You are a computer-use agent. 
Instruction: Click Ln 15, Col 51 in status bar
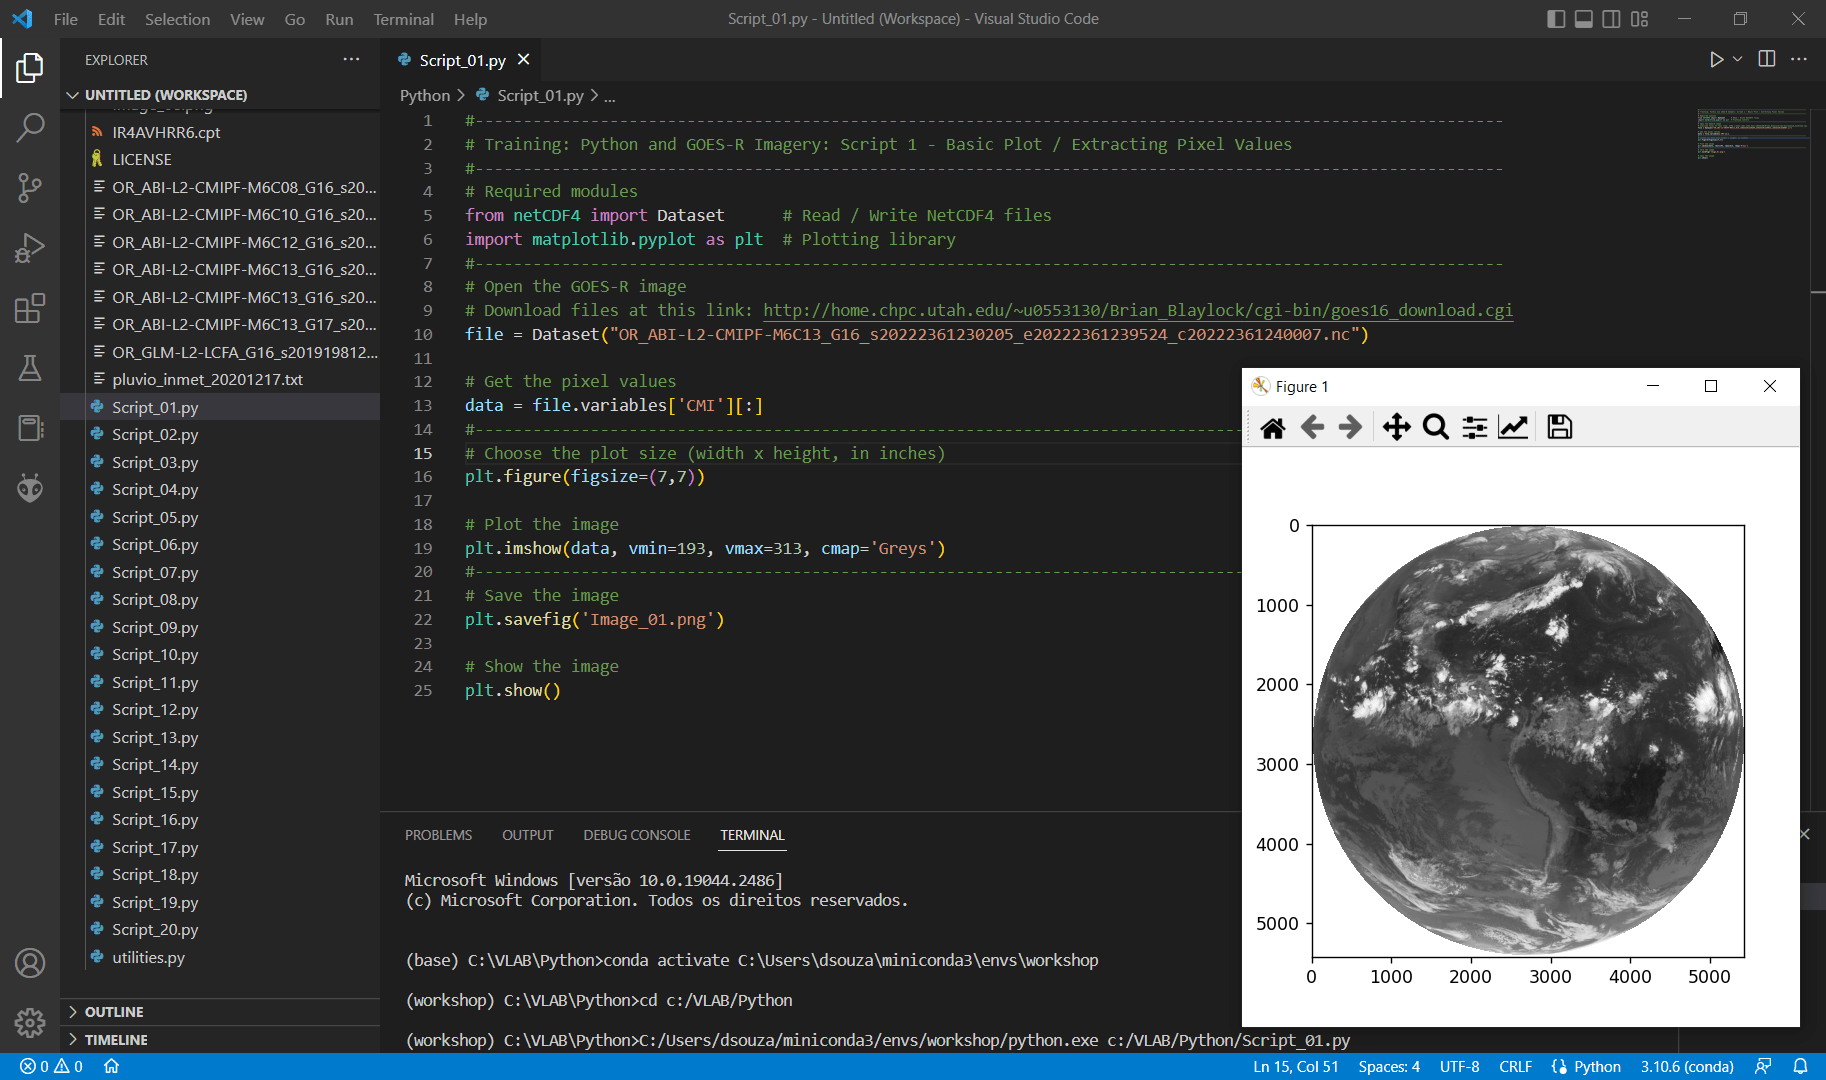(1296, 1066)
